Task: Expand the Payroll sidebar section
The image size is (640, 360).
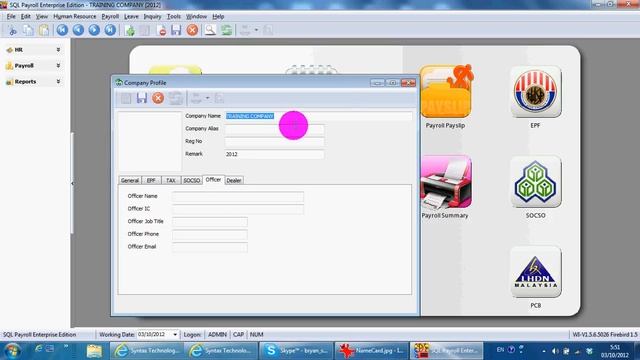Action: point(33,66)
